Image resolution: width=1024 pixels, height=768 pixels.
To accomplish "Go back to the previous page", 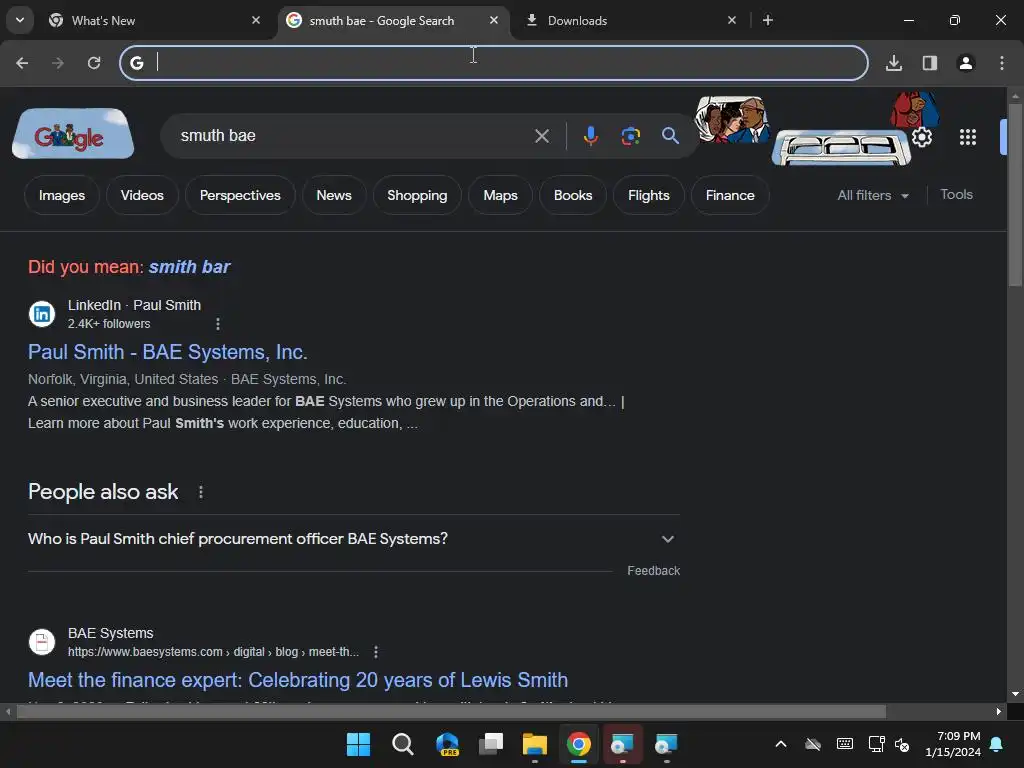I will [x=22, y=63].
